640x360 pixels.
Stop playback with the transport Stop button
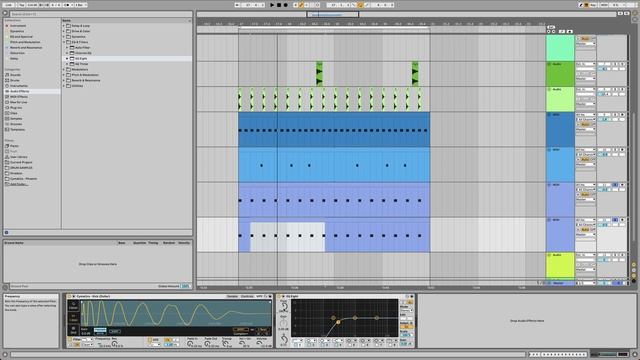click(x=279, y=5)
